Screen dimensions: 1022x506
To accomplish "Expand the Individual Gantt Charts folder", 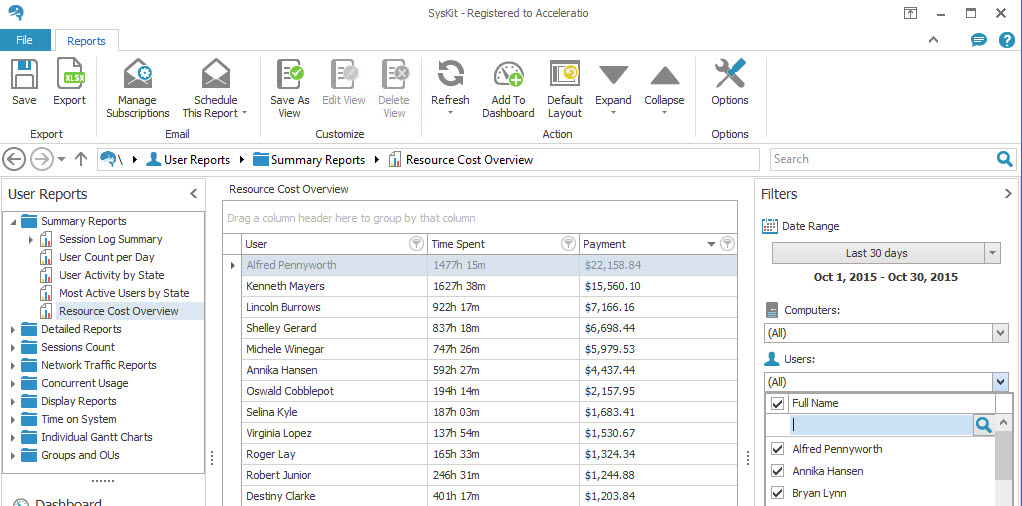I will pos(12,438).
